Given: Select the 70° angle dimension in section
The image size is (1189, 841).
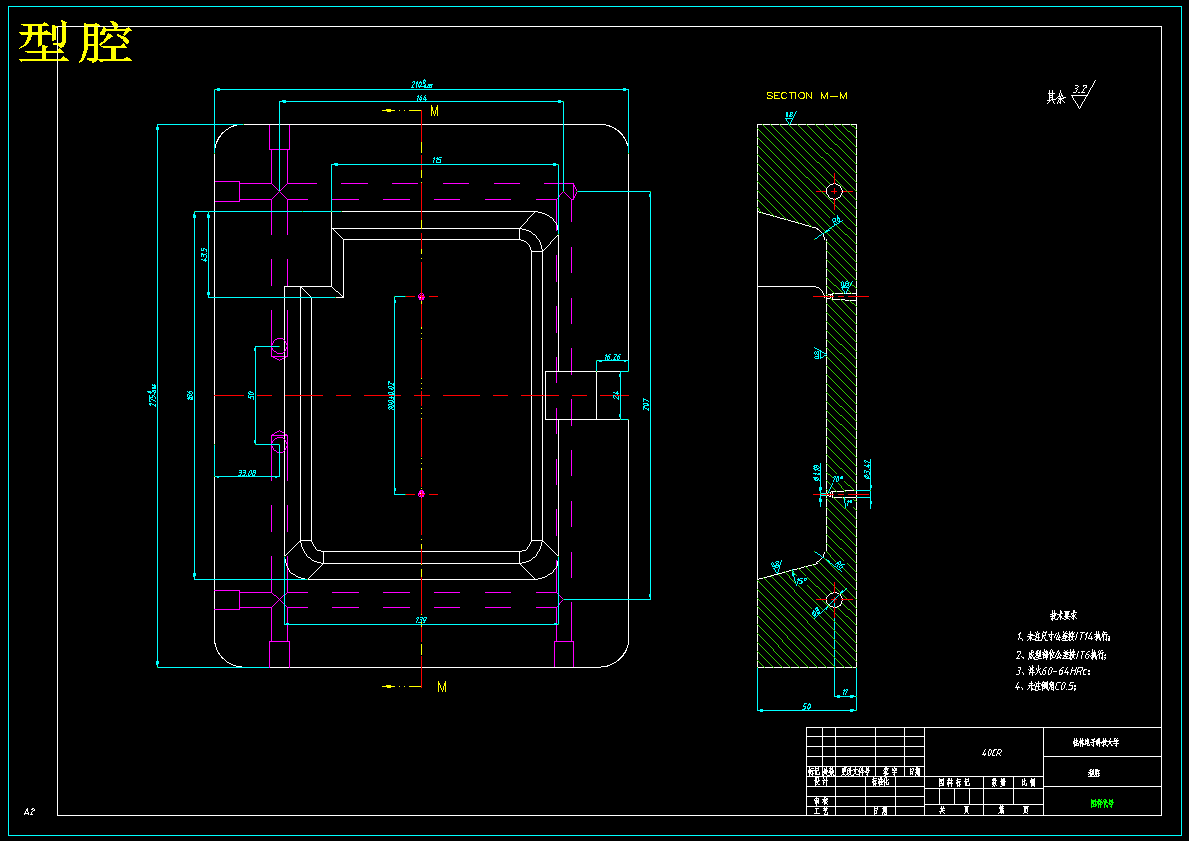Looking at the screenshot, I should tap(837, 479).
